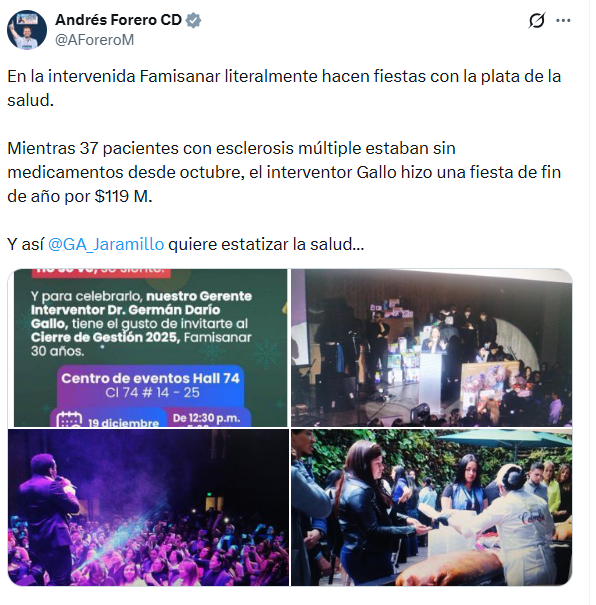Click the paragraph starting 'Mientras 37 pacientes'

click(x=284, y=172)
